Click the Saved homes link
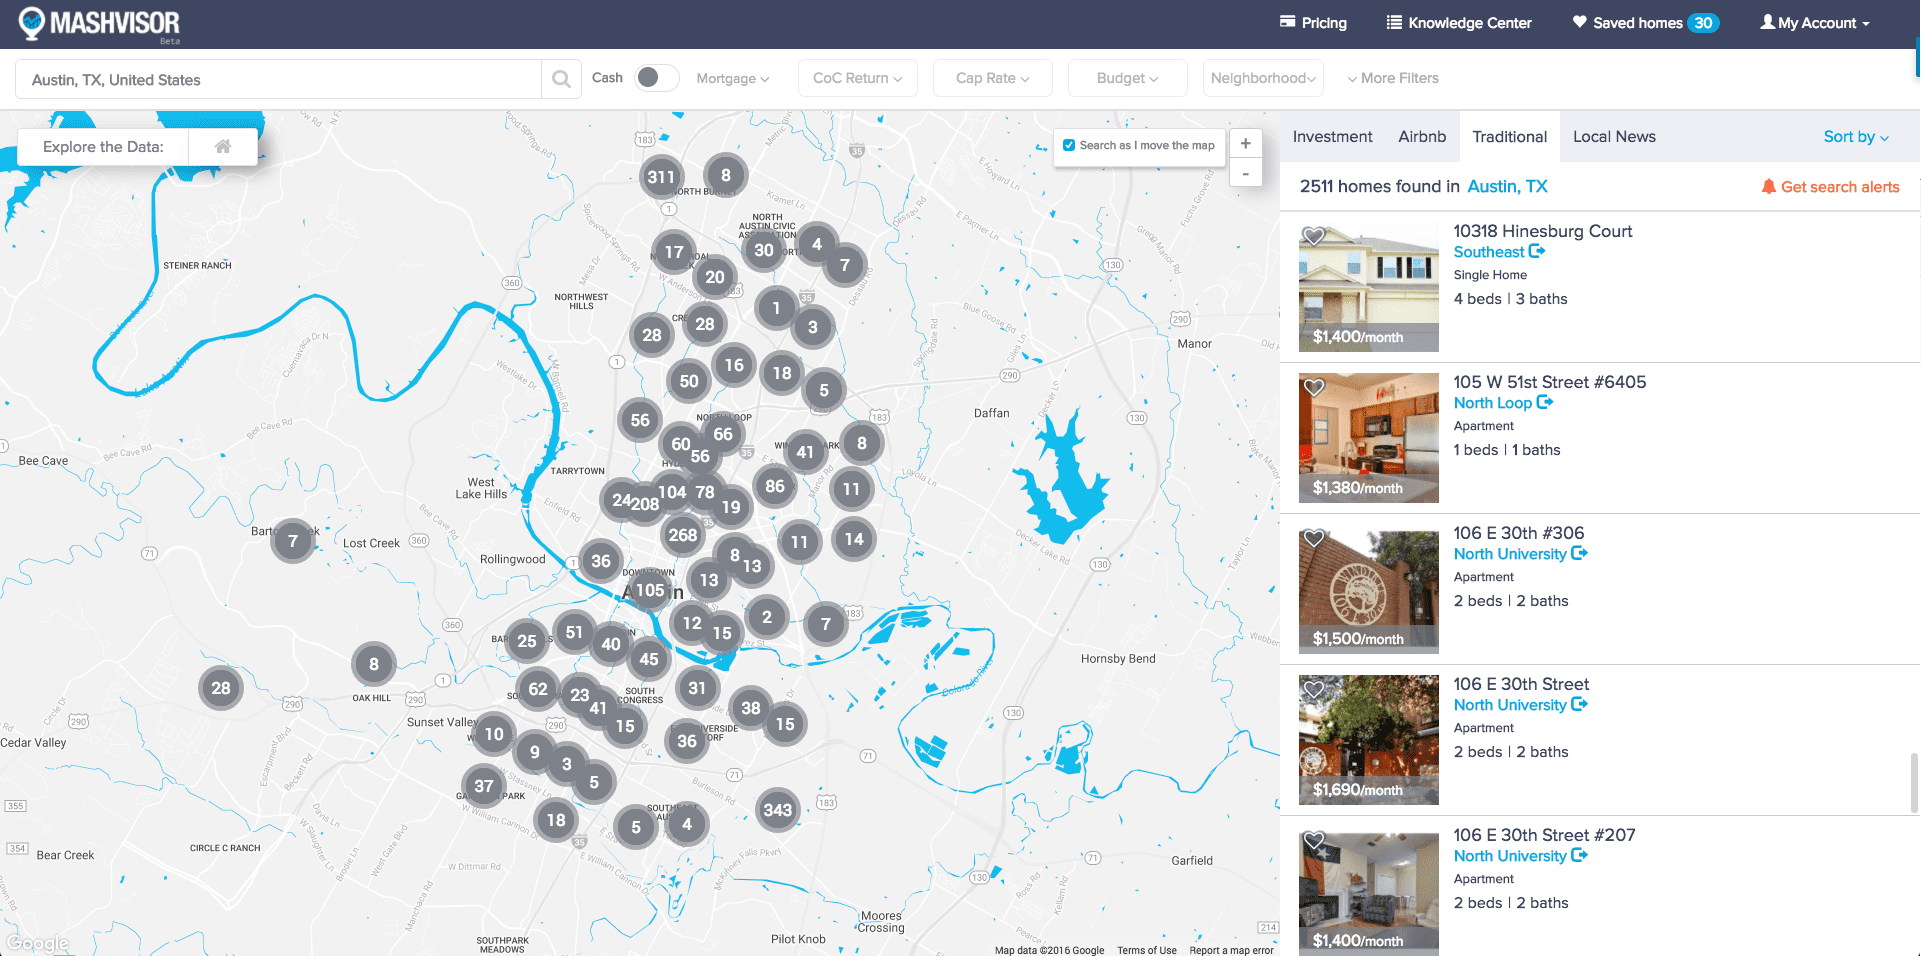The image size is (1921, 956). [1637, 23]
